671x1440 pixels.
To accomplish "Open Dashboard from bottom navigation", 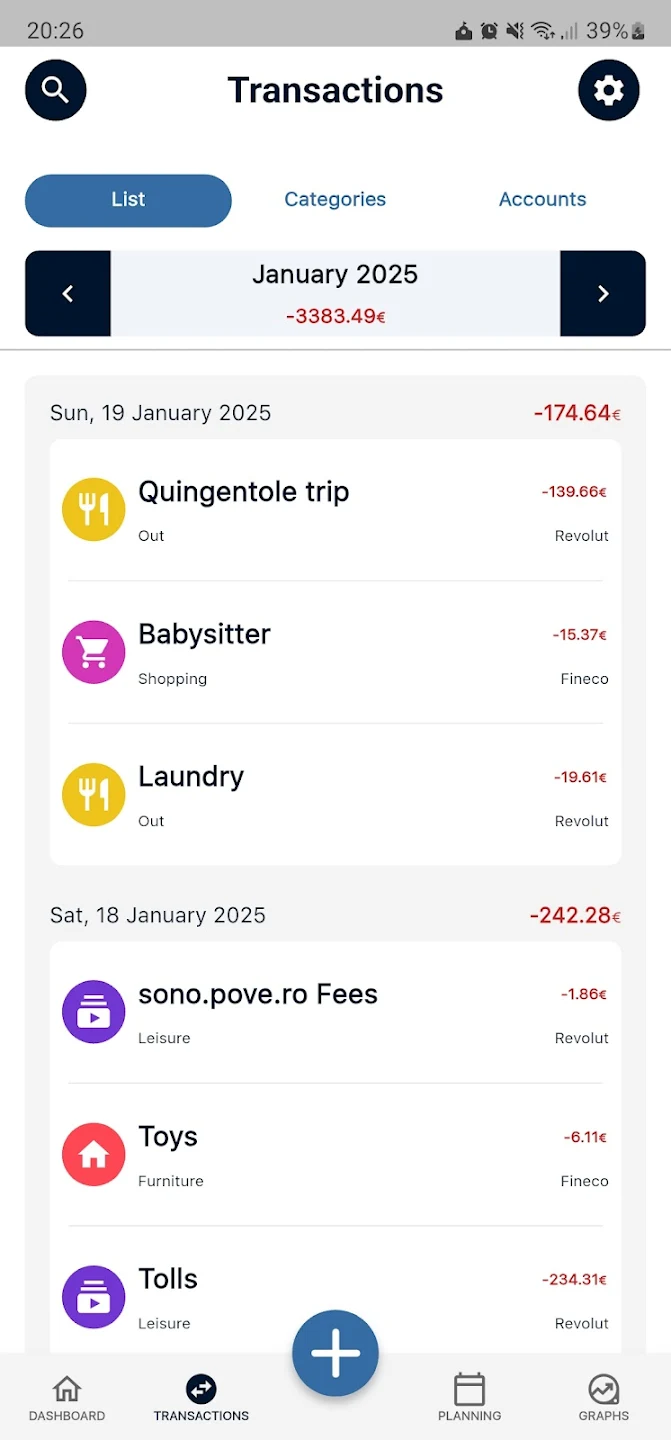I will pyautogui.click(x=67, y=1398).
